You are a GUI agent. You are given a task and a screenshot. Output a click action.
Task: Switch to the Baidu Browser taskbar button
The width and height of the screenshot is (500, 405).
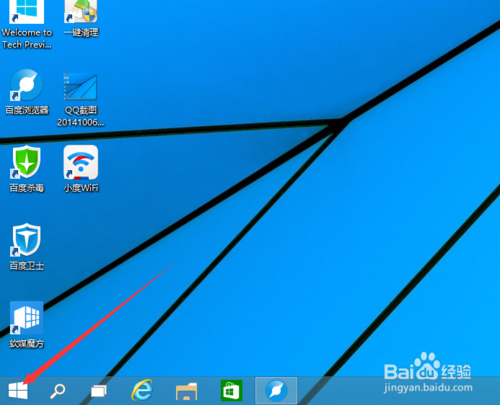click(276, 390)
